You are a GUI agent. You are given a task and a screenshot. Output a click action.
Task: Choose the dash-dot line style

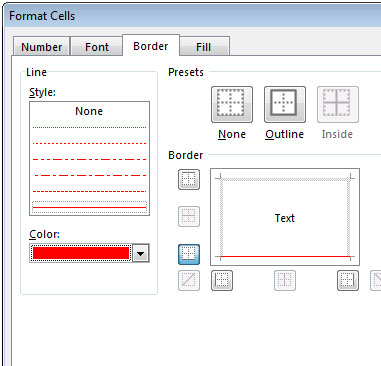coord(90,175)
